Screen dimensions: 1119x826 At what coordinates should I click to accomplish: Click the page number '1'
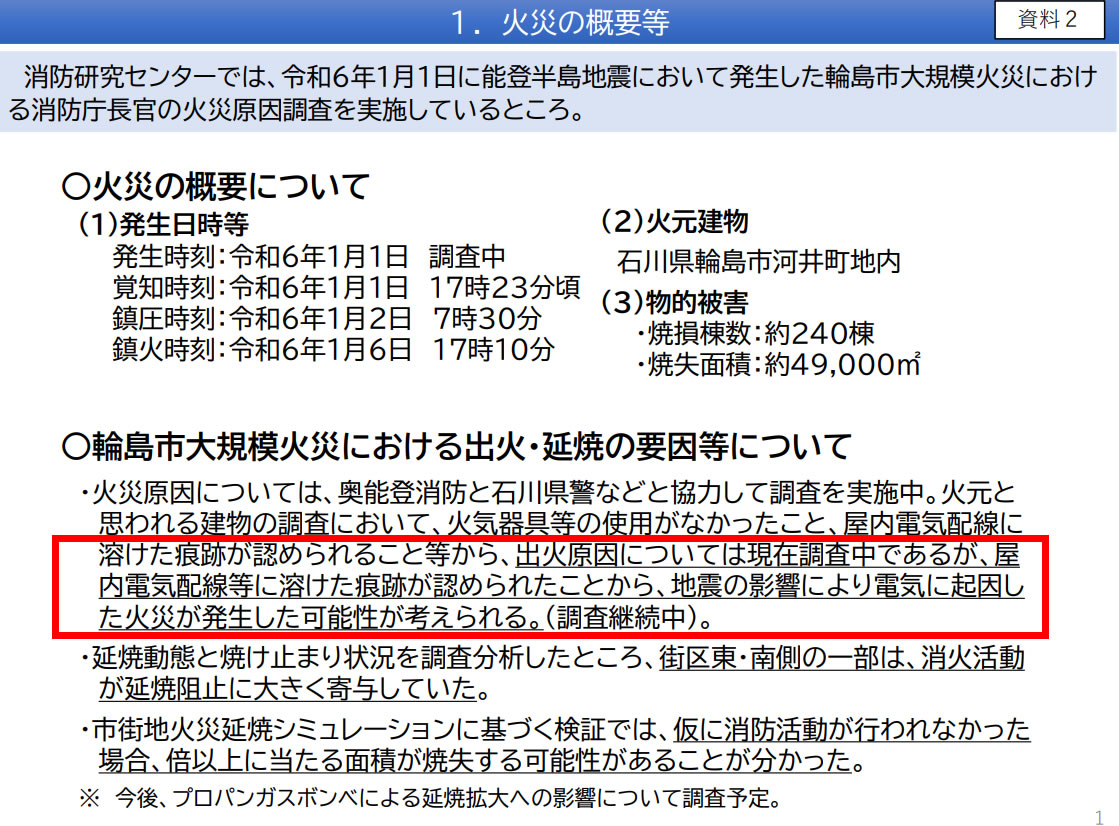click(x=1099, y=817)
